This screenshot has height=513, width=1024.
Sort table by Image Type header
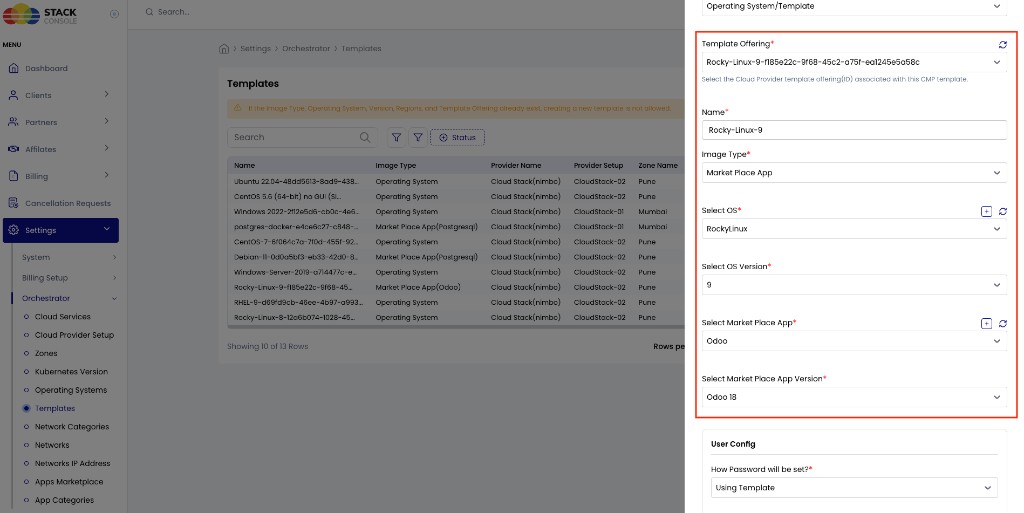[x=395, y=165]
